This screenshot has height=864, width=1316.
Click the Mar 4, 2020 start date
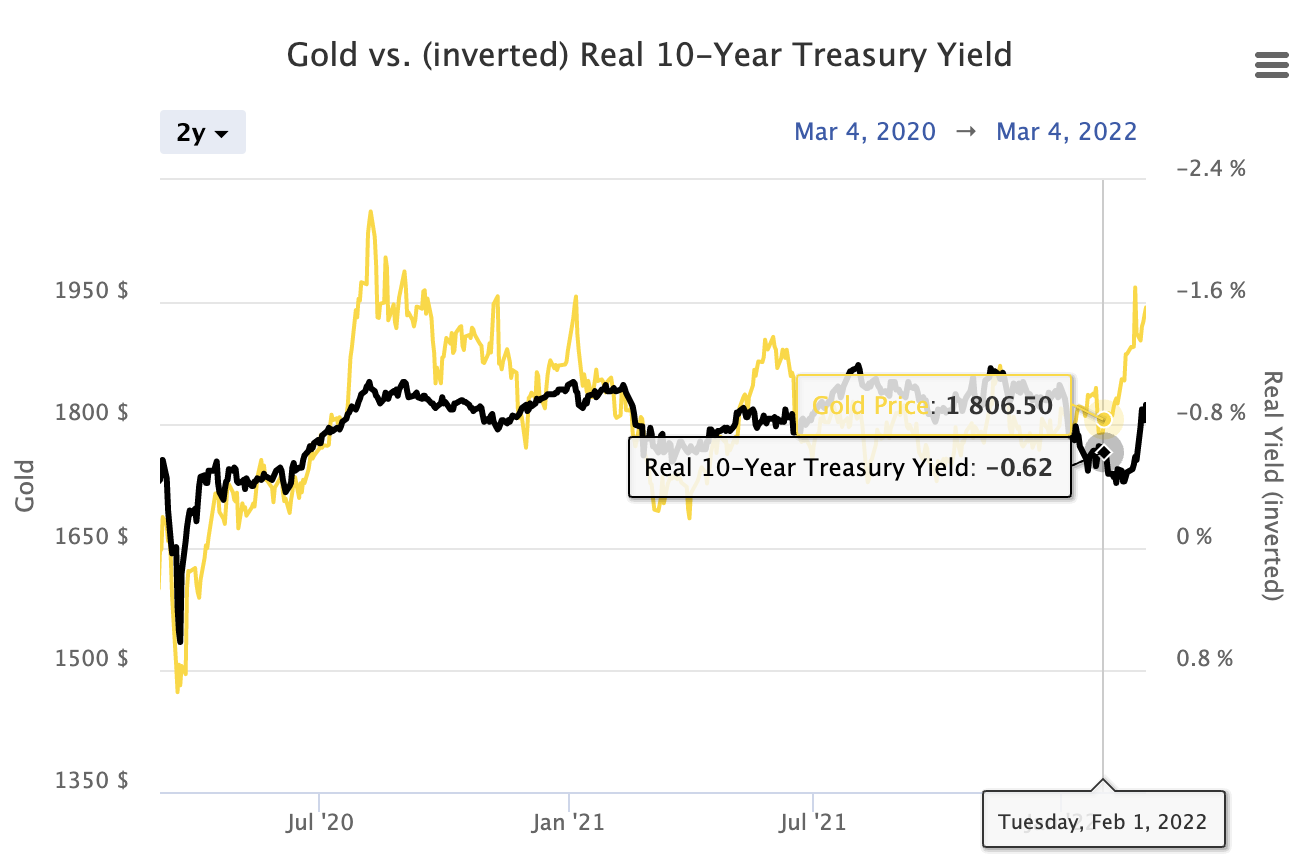865,132
